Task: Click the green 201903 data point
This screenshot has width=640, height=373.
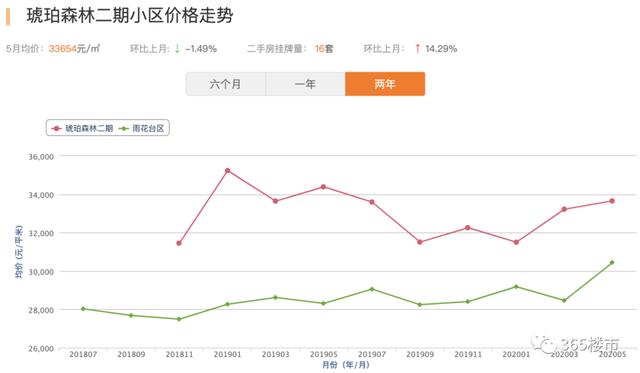Action: [x=276, y=298]
